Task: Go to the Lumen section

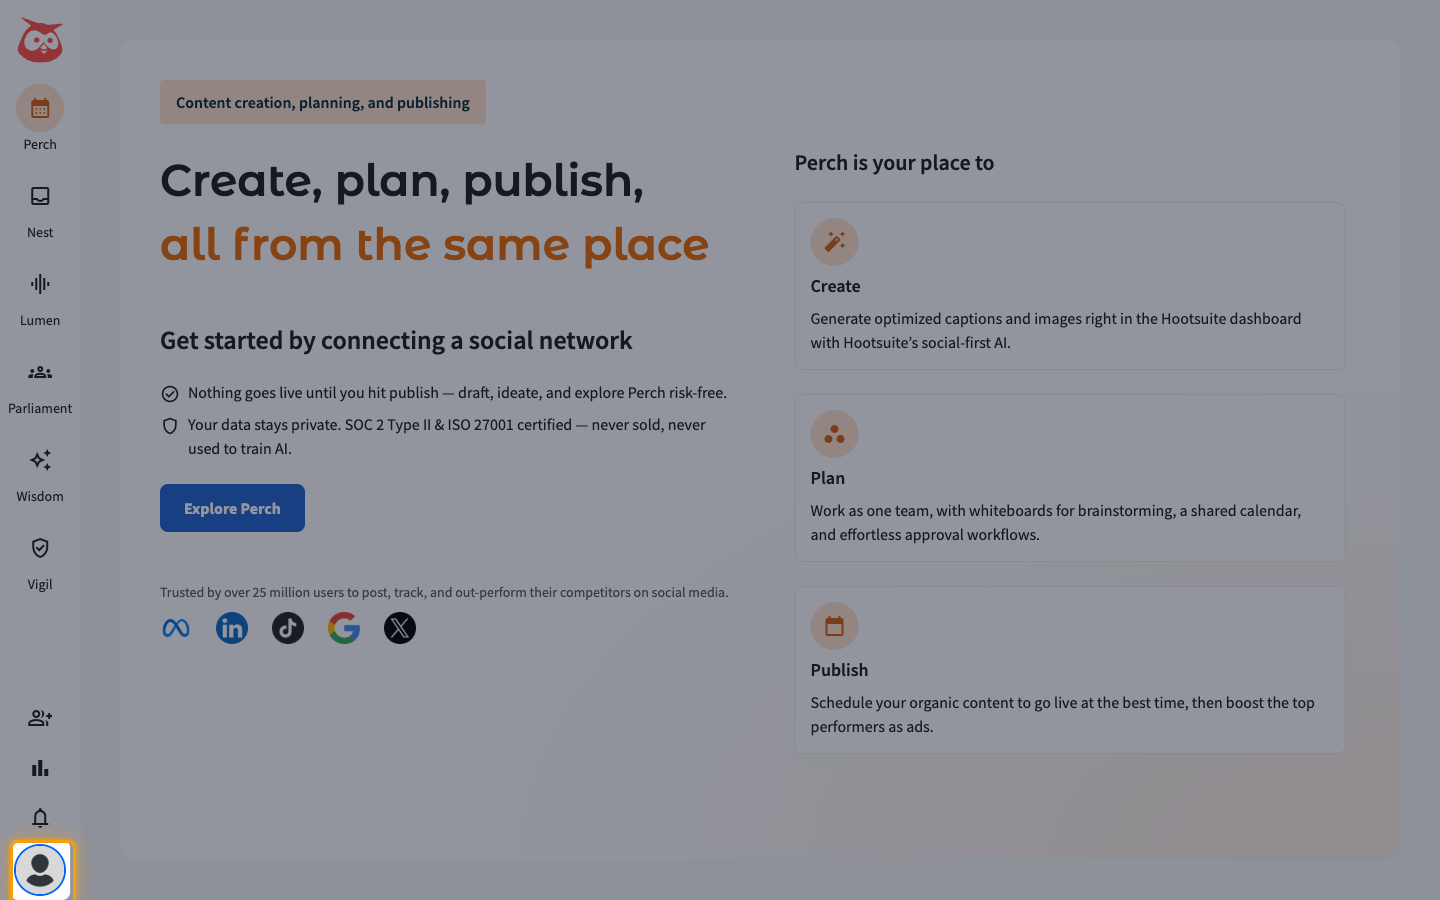Action: tap(40, 295)
